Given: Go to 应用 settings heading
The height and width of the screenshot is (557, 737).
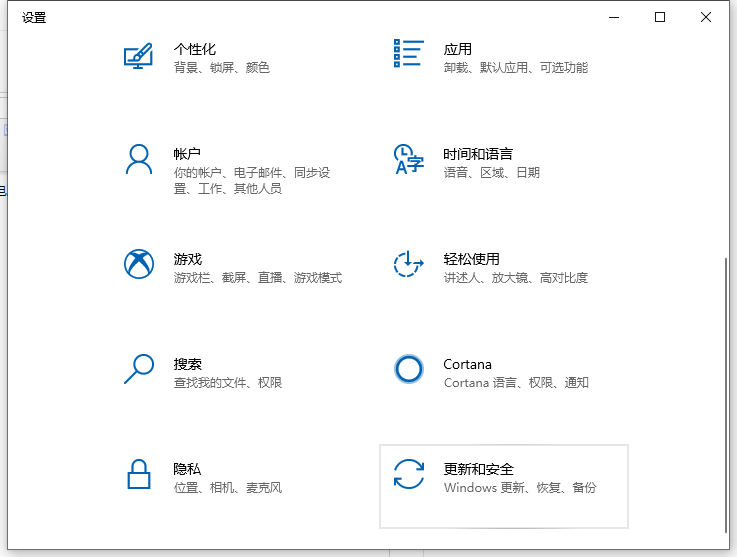Looking at the screenshot, I should tap(457, 49).
